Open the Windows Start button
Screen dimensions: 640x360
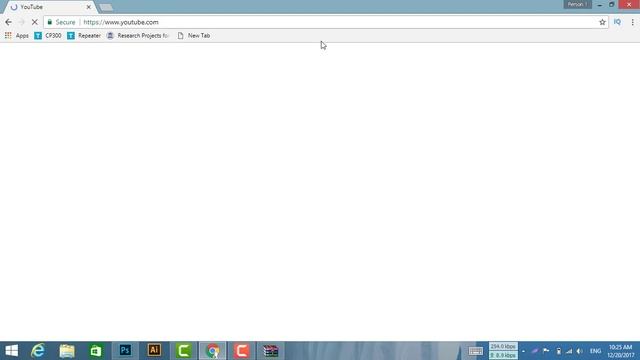click(x=11, y=351)
